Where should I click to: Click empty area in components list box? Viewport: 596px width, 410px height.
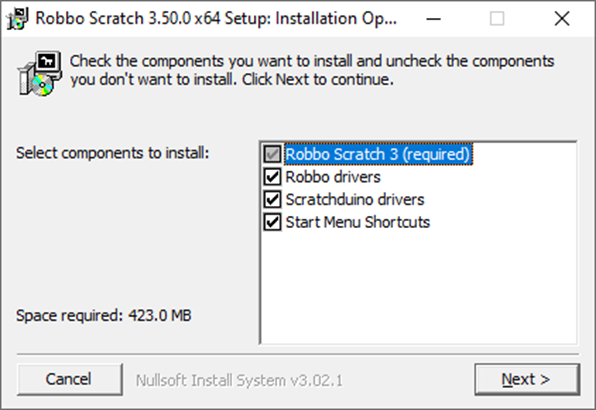418,289
